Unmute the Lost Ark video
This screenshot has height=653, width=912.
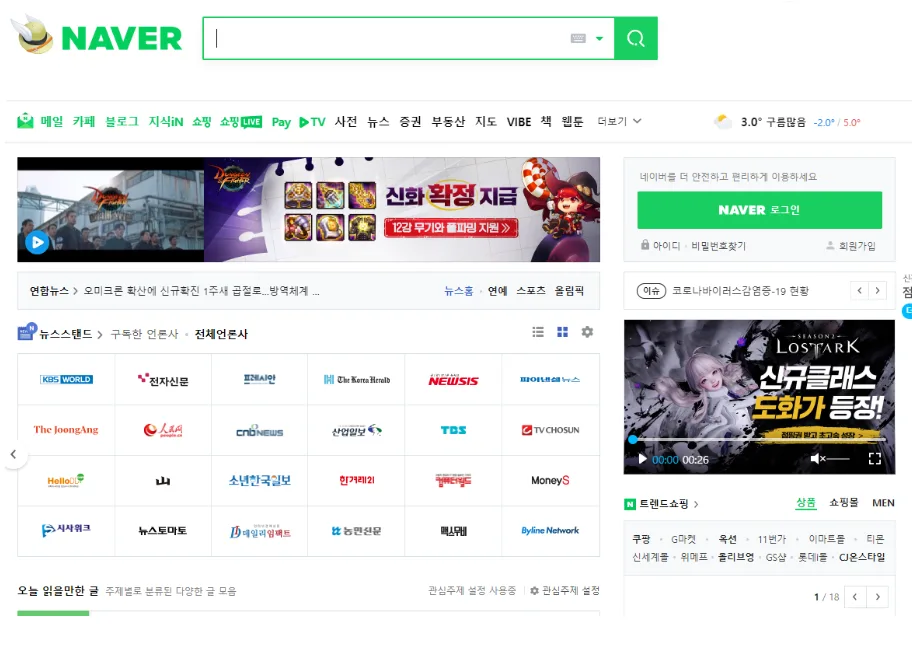click(818, 459)
